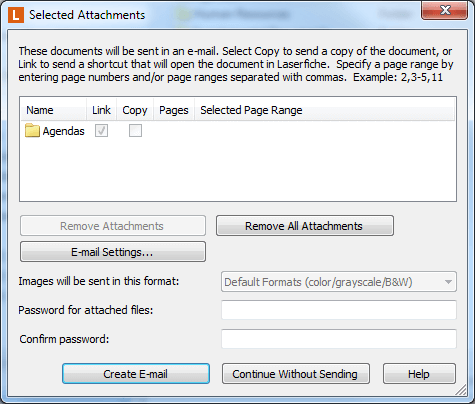Click the Link column header
The height and width of the screenshot is (404, 475).
pyautogui.click(x=101, y=110)
